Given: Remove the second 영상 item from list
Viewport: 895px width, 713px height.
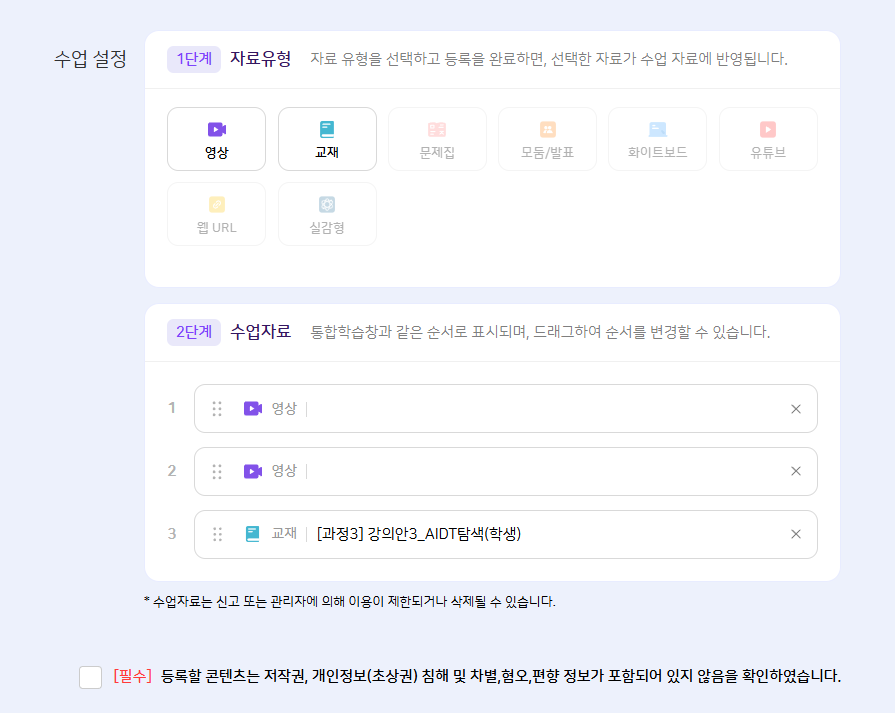Looking at the screenshot, I should coord(796,471).
